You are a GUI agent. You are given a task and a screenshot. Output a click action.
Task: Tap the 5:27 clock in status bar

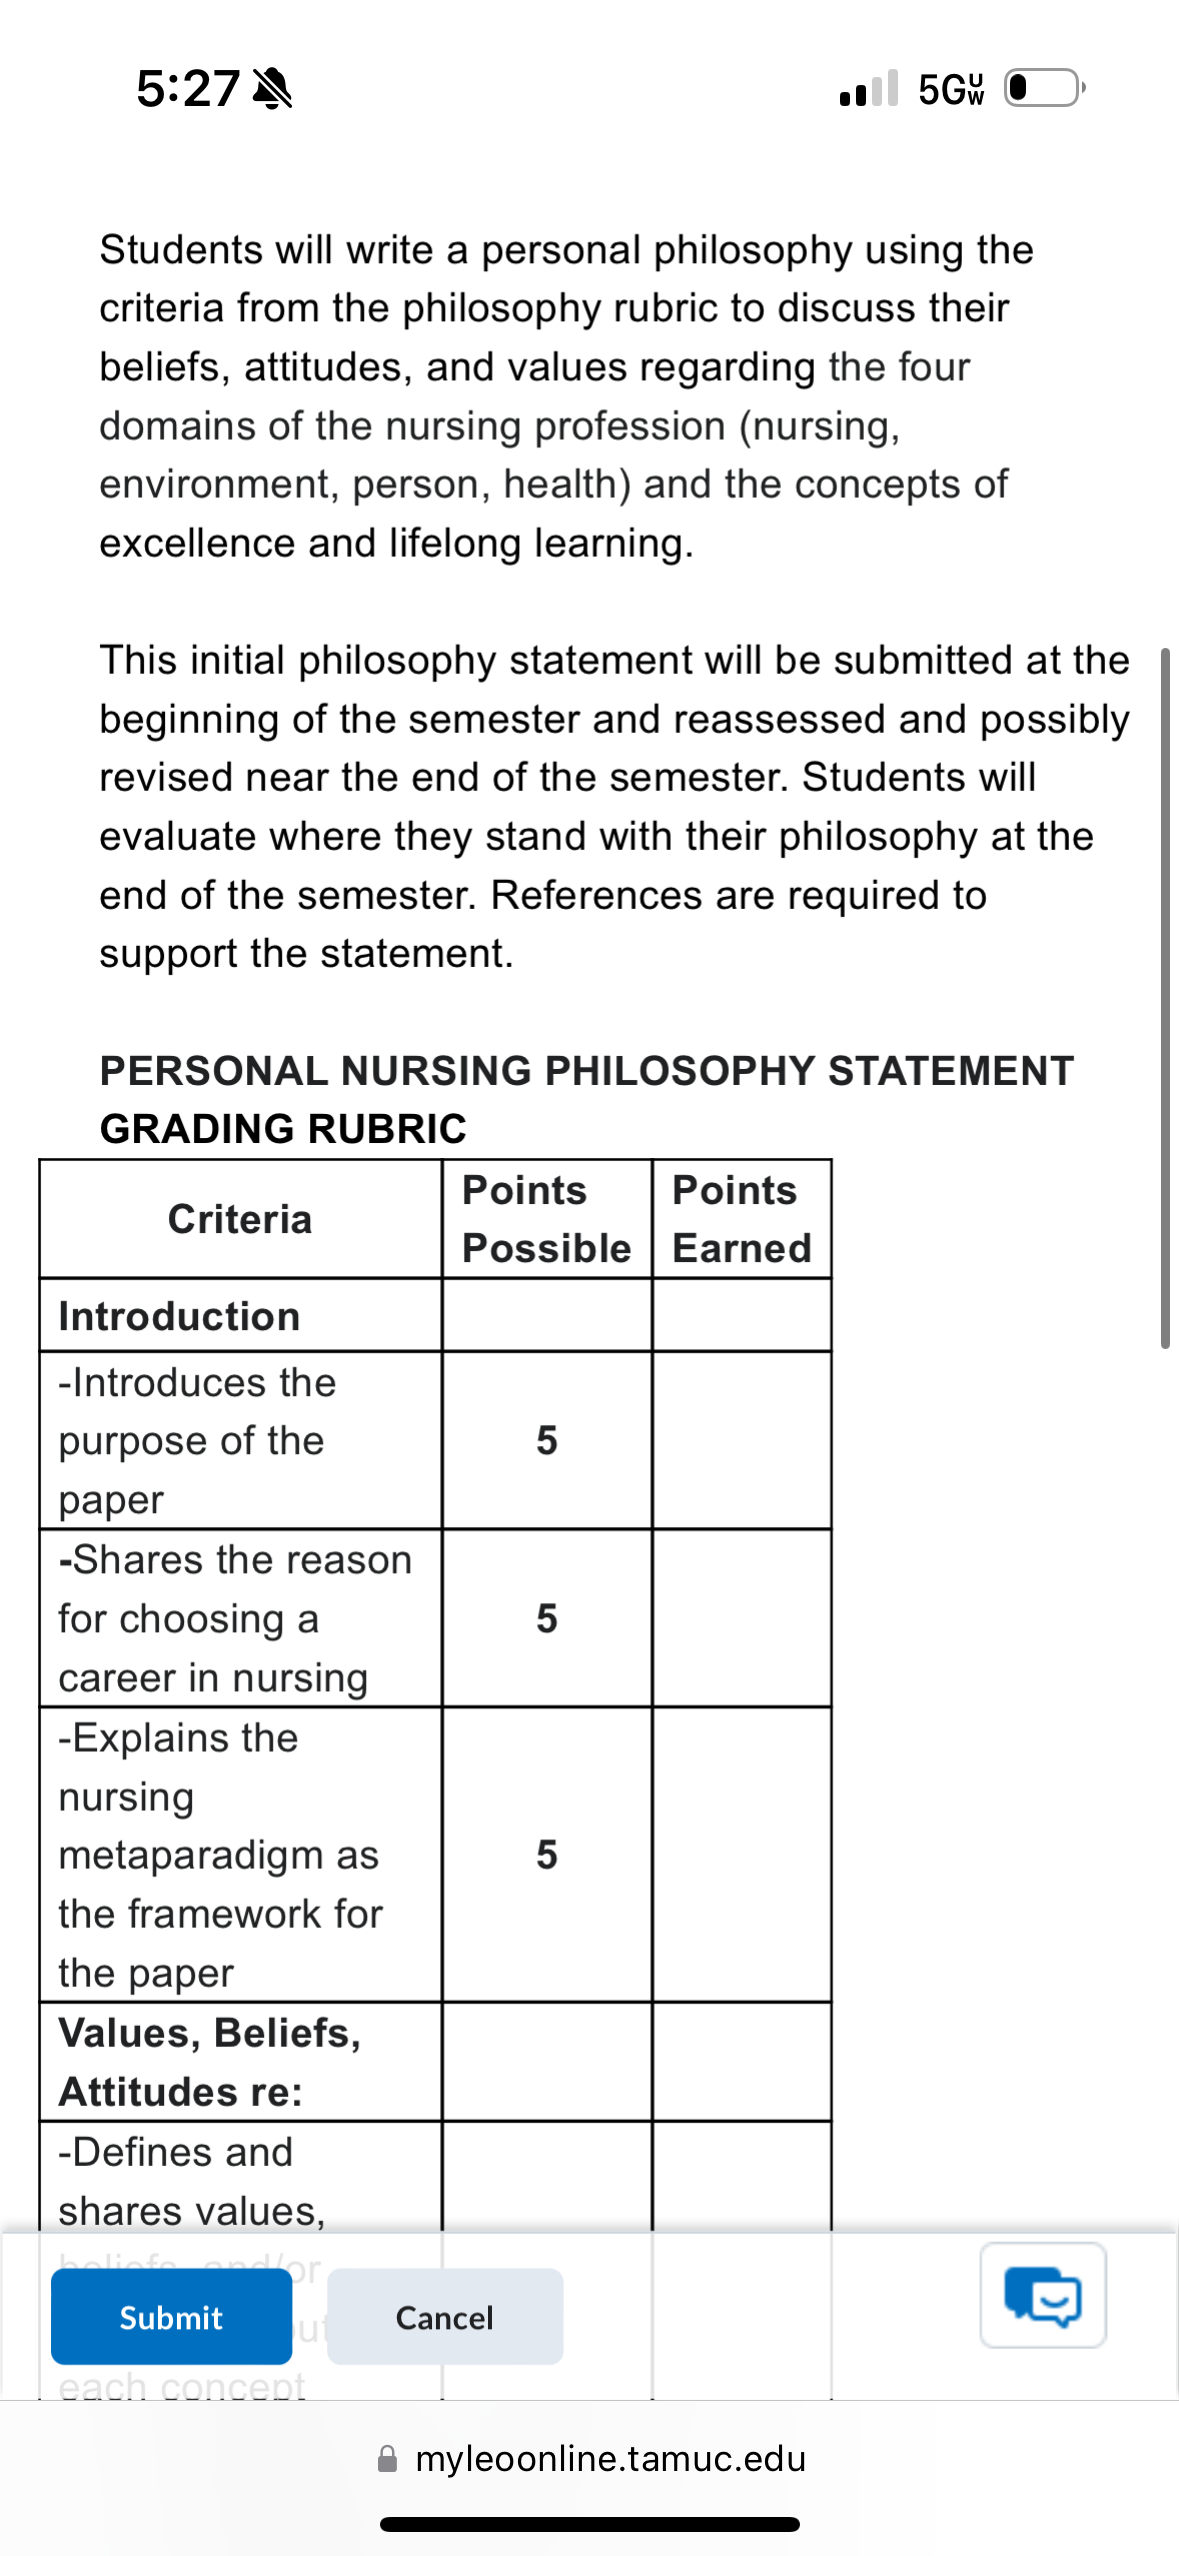click(188, 89)
